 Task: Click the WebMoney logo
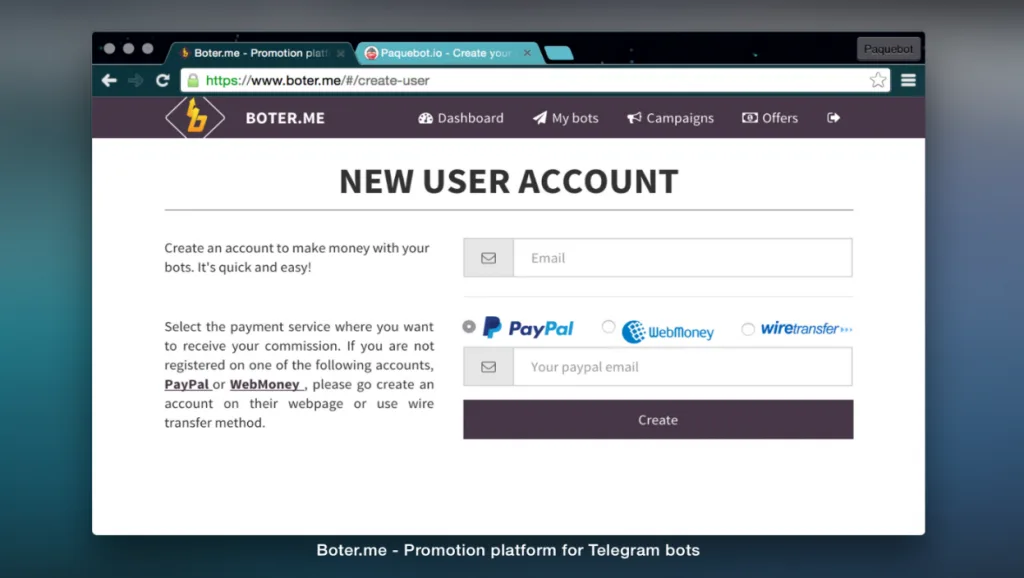point(667,332)
